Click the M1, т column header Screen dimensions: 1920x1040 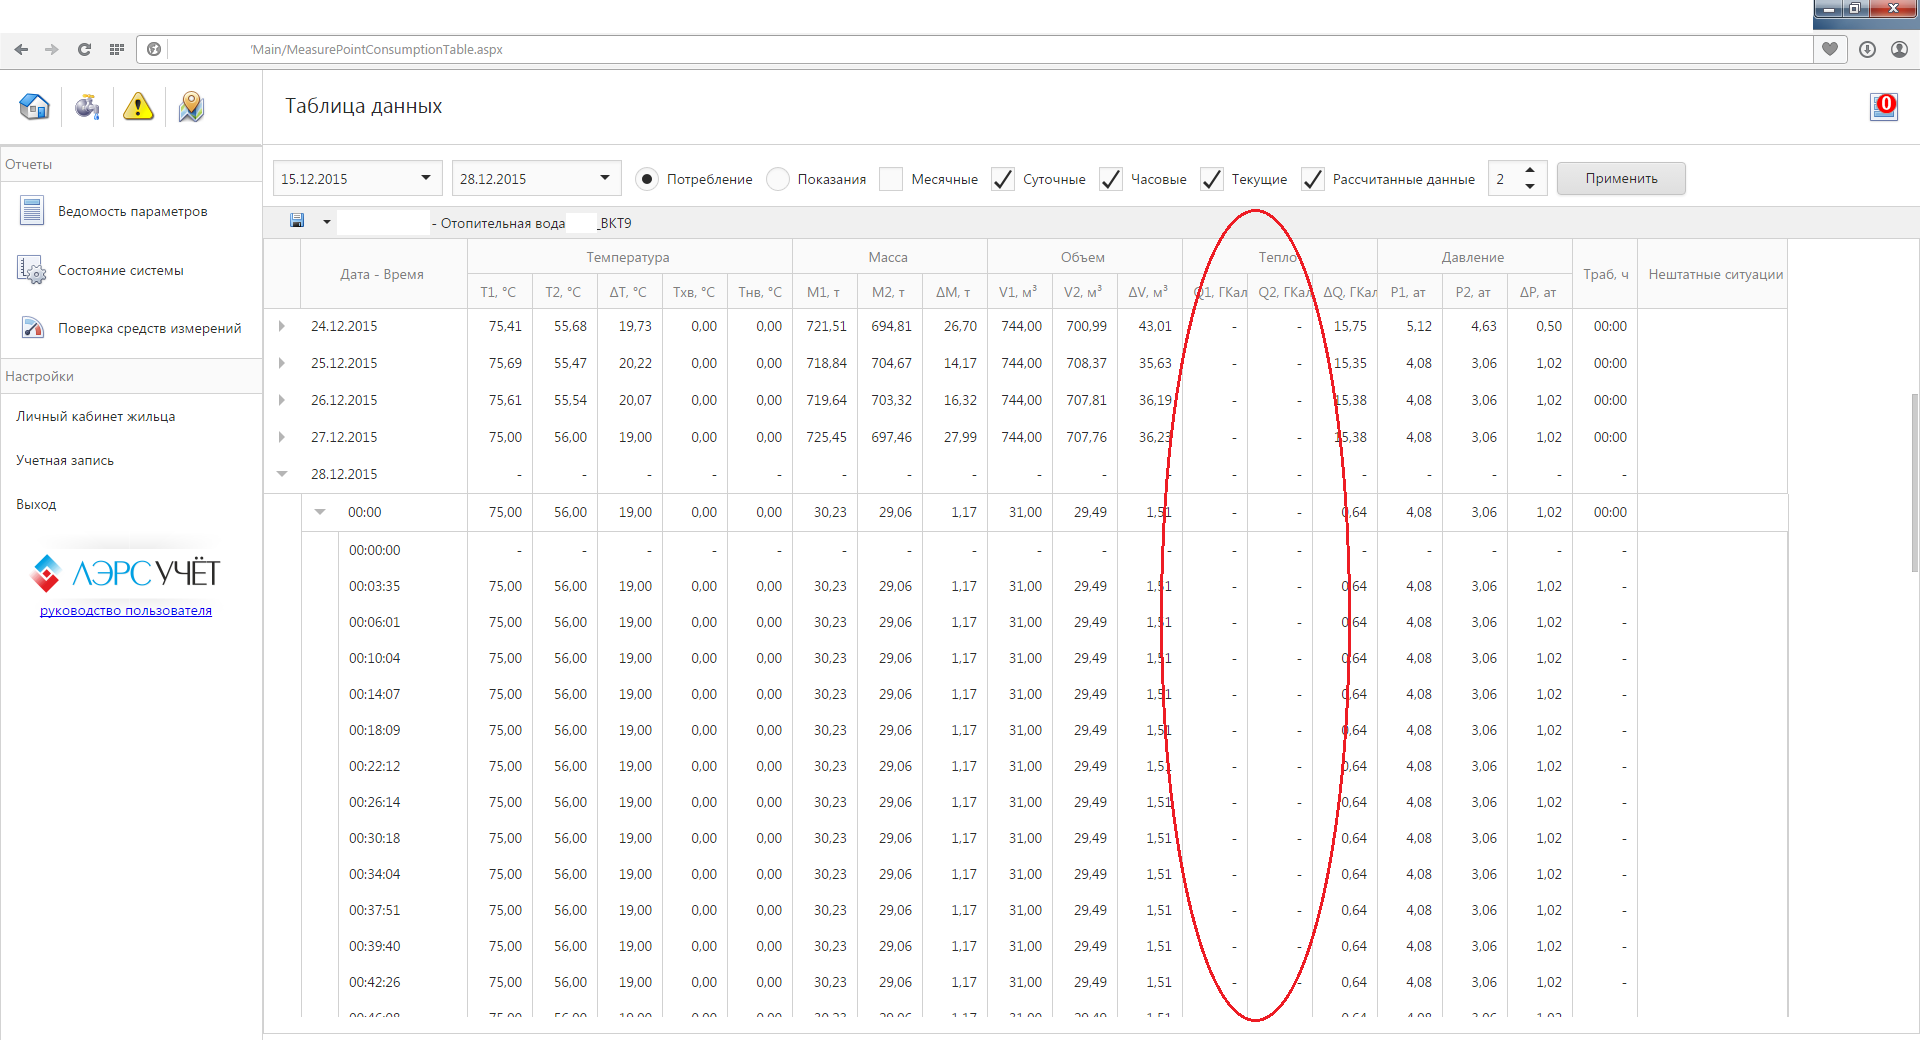[x=823, y=292]
